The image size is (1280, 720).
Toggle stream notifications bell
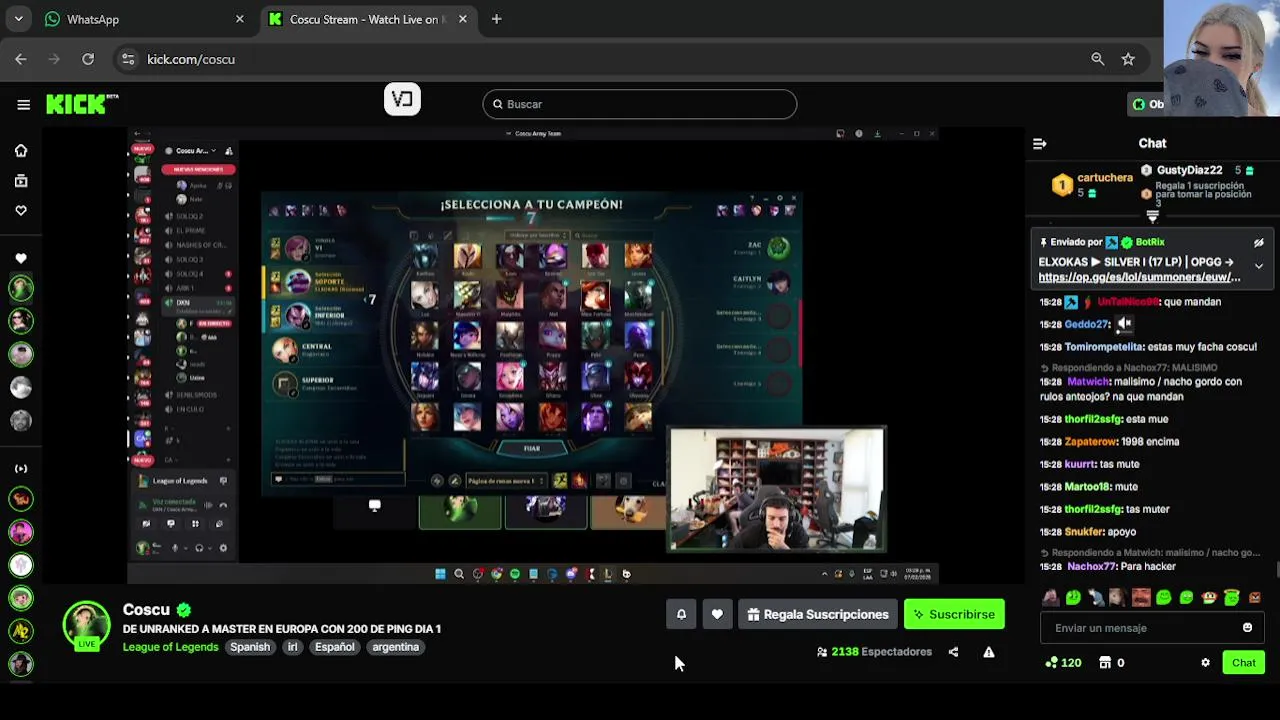point(681,614)
